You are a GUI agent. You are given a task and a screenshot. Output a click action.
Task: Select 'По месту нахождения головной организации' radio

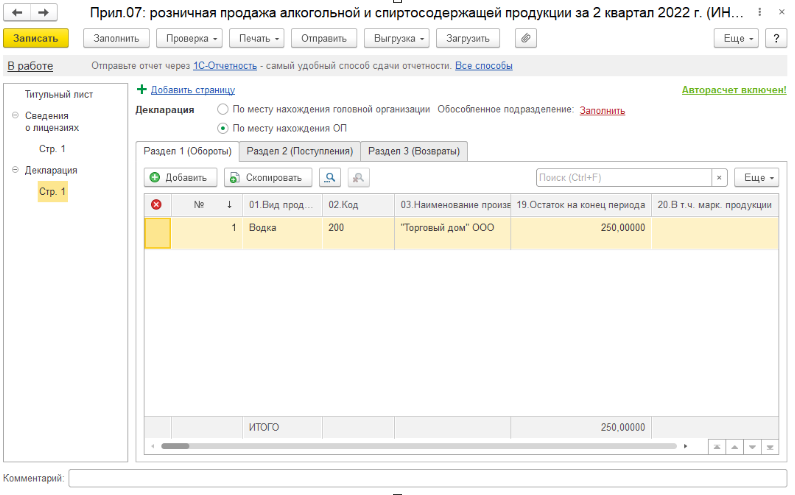[x=223, y=110]
